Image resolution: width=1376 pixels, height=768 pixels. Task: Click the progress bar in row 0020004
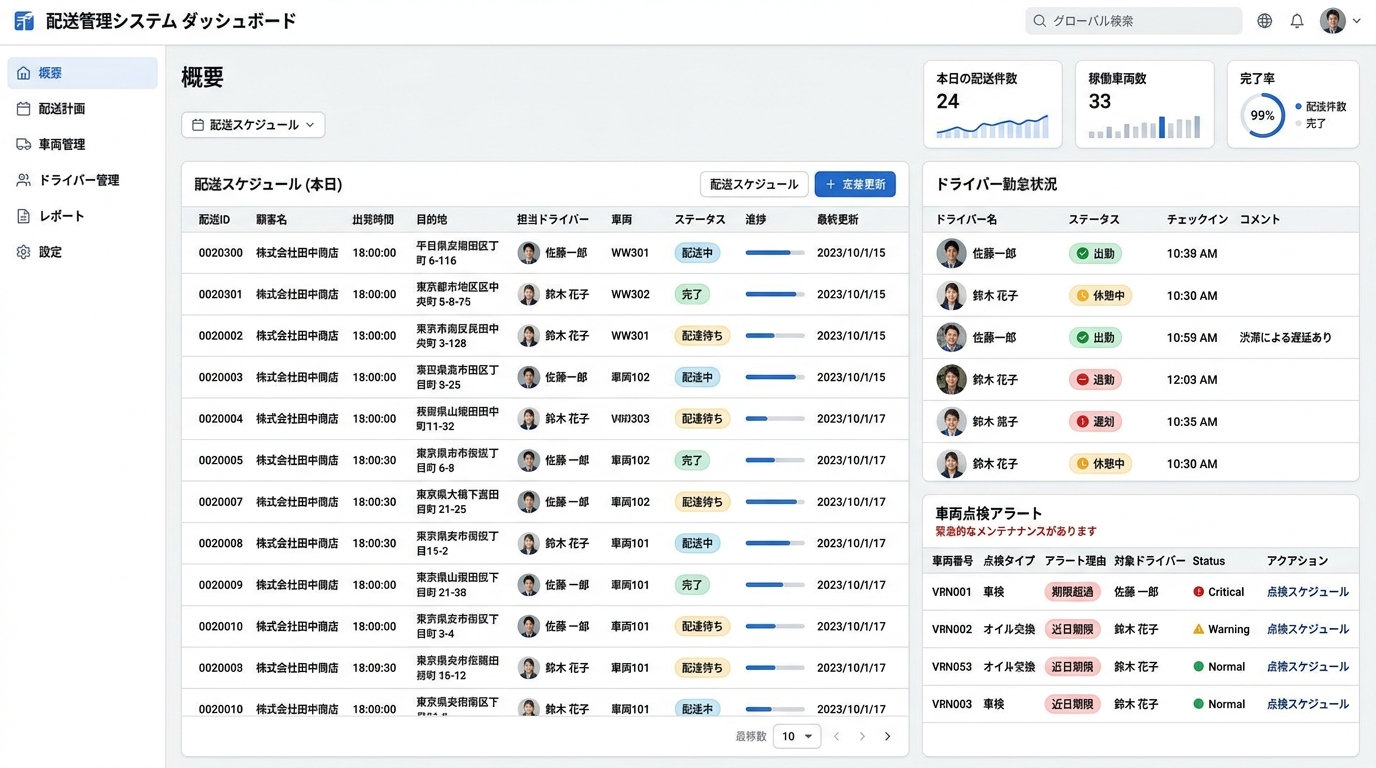point(775,419)
